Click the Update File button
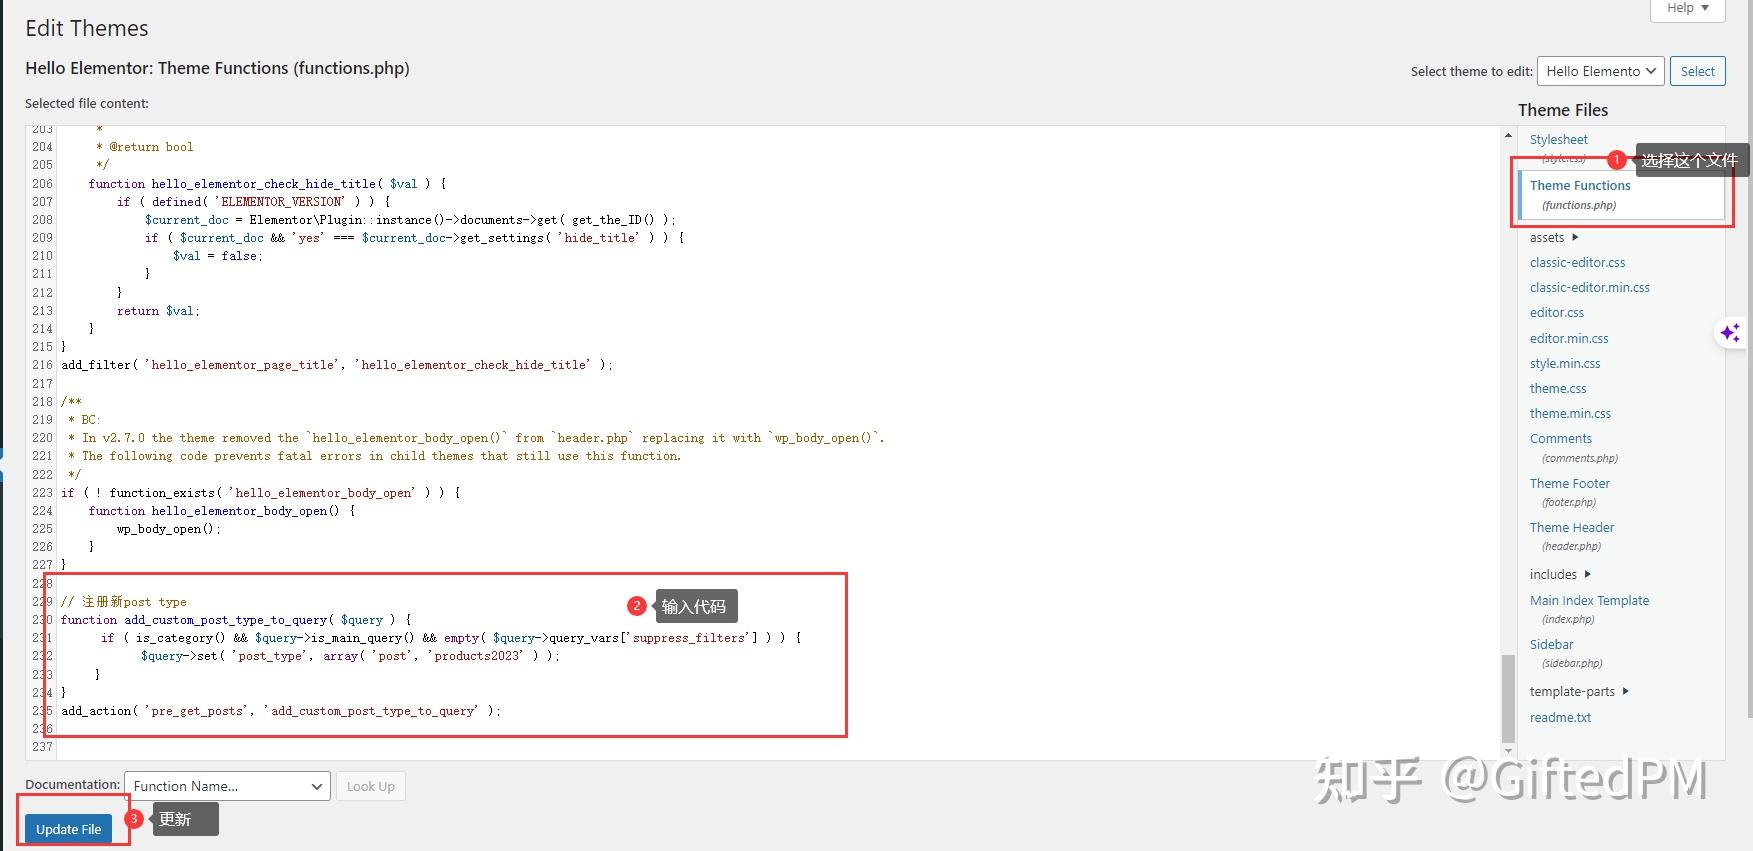The height and width of the screenshot is (851, 1753). [x=69, y=829]
